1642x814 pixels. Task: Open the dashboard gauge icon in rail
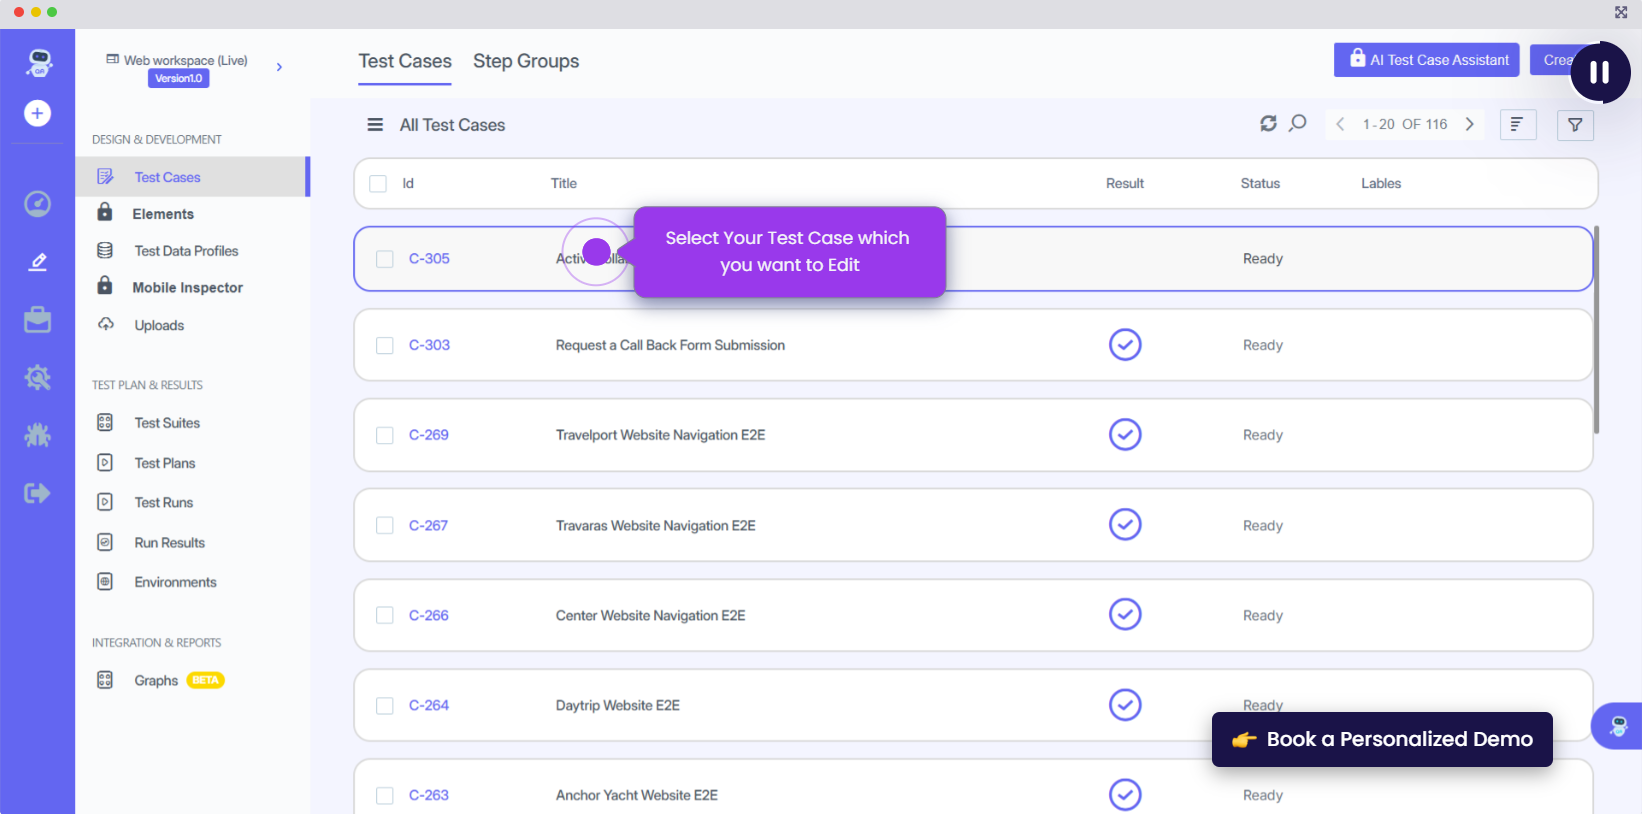click(37, 204)
